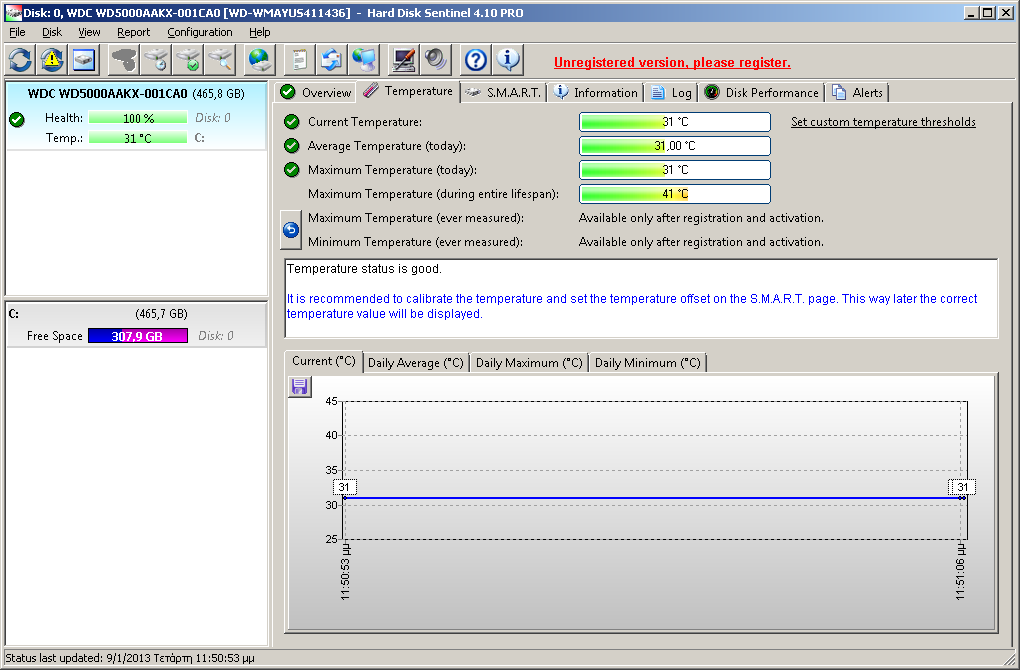1020x670 pixels.
Task: Click the disk with green checkmark icon
Action: (x=189, y=60)
